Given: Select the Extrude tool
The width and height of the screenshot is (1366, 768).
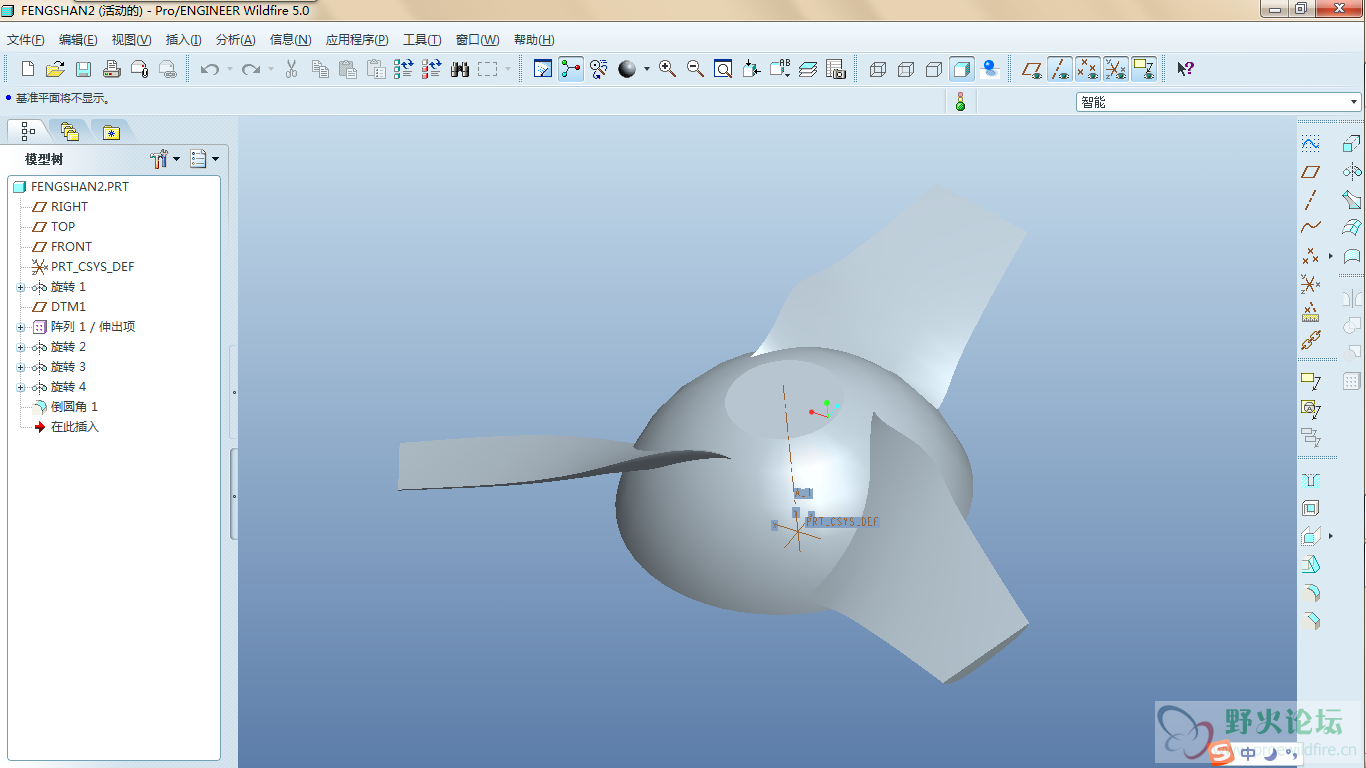Looking at the screenshot, I should [1352, 143].
